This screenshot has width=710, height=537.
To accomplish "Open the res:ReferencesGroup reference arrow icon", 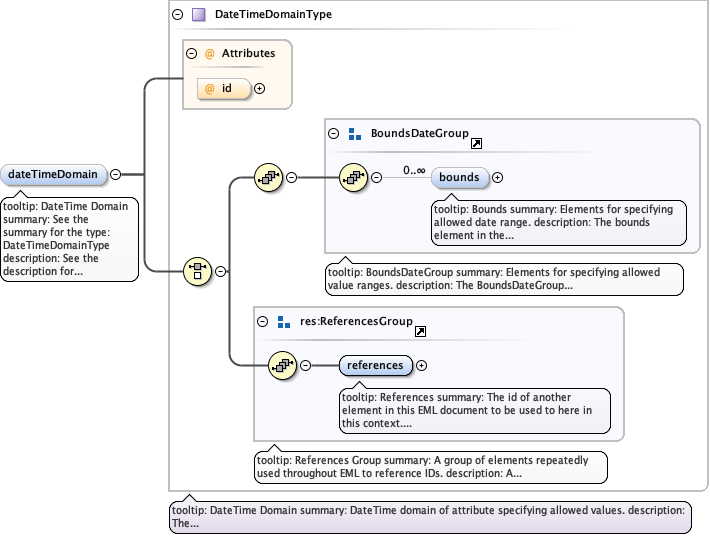I will pyautogui.click(x=420, y=331).
